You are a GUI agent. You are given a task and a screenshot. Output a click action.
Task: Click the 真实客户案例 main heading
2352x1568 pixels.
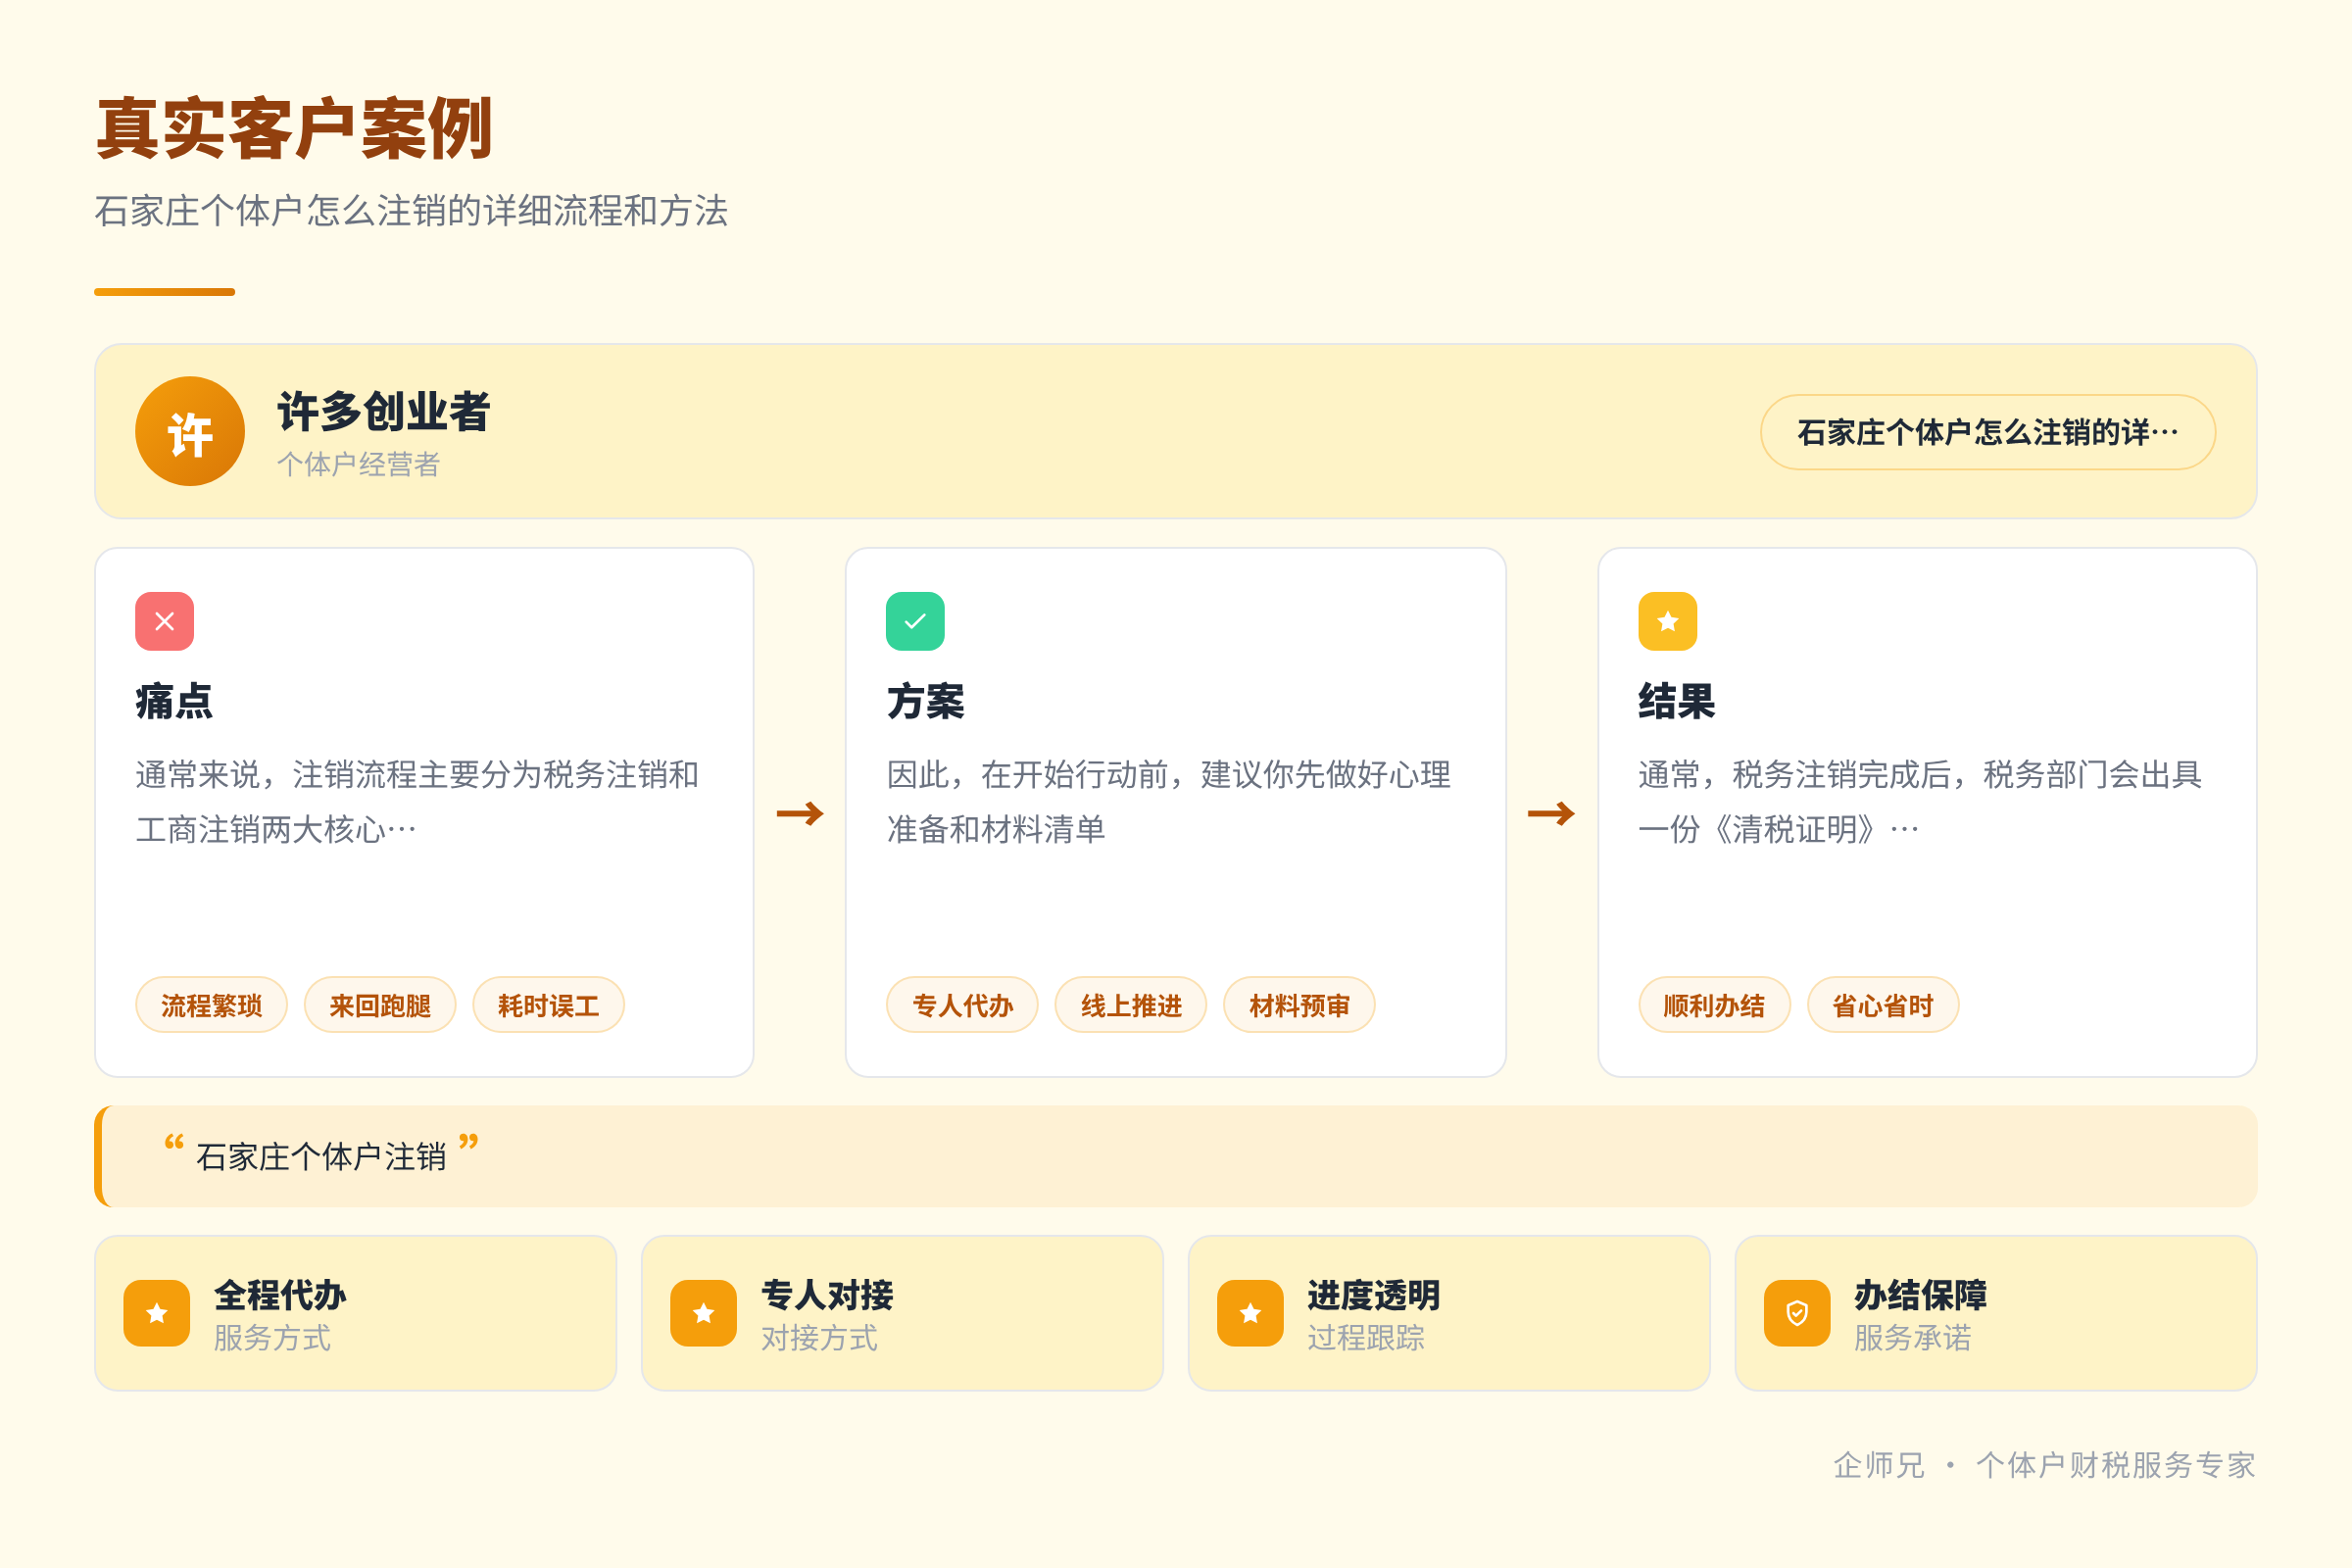pyautogui.click(x=294, y=128)
